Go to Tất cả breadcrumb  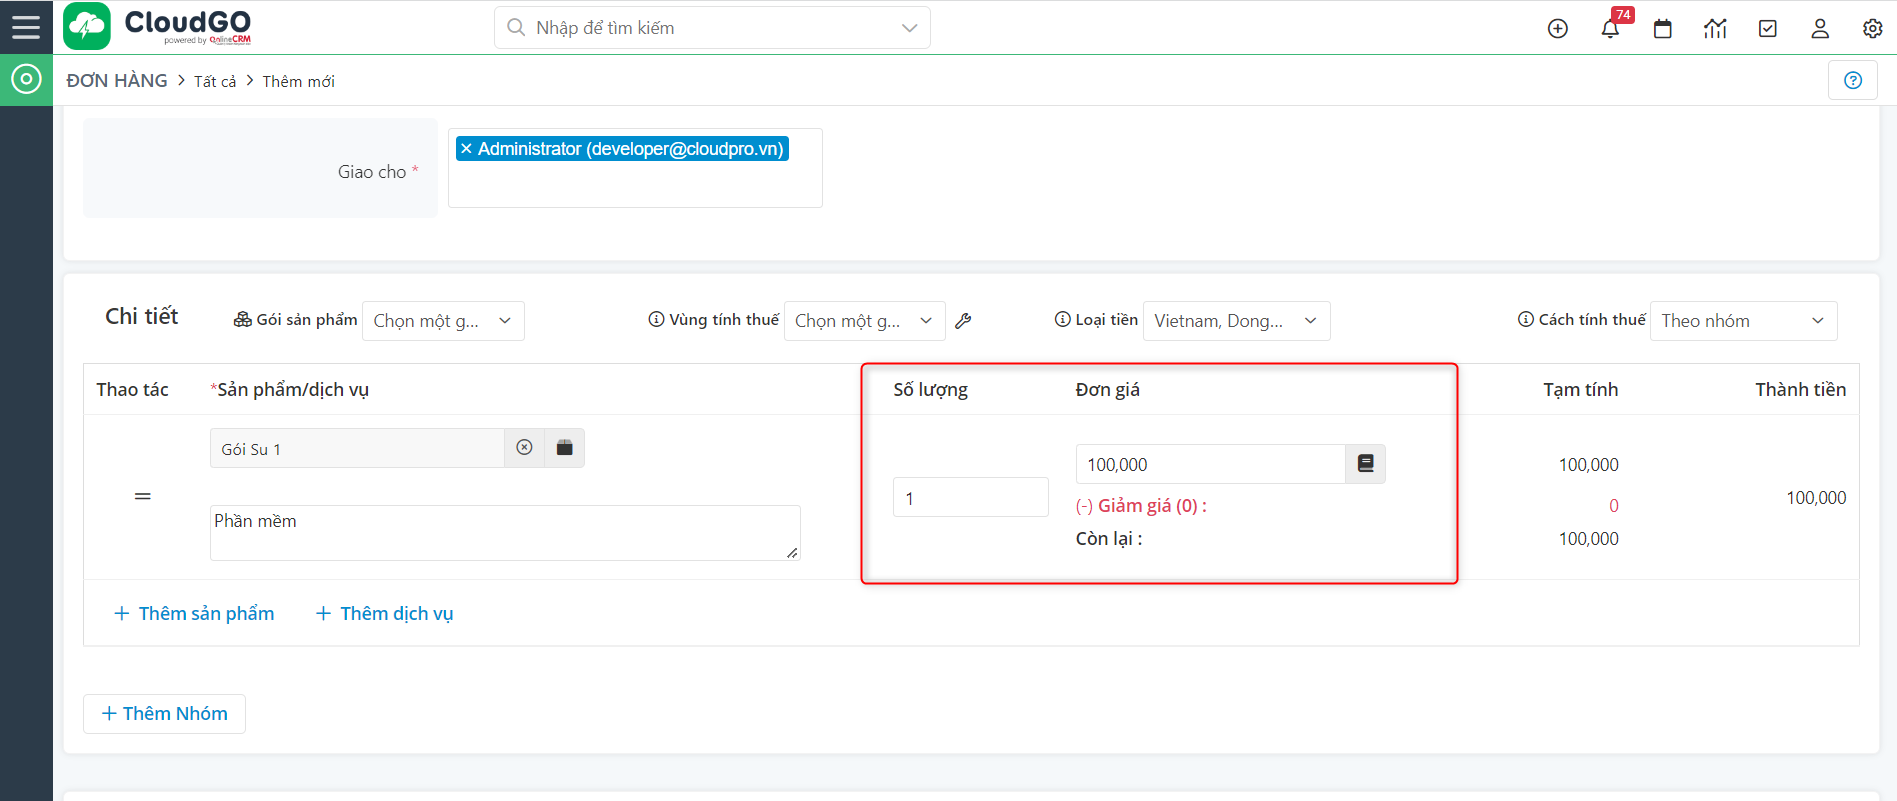(215, 82)
